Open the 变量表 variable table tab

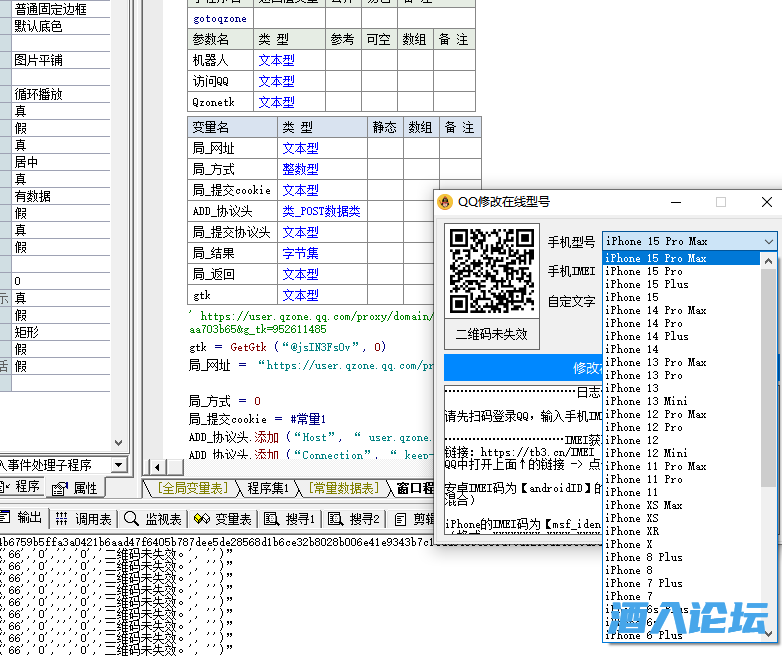pyautogui.click(x=223, y=519)
